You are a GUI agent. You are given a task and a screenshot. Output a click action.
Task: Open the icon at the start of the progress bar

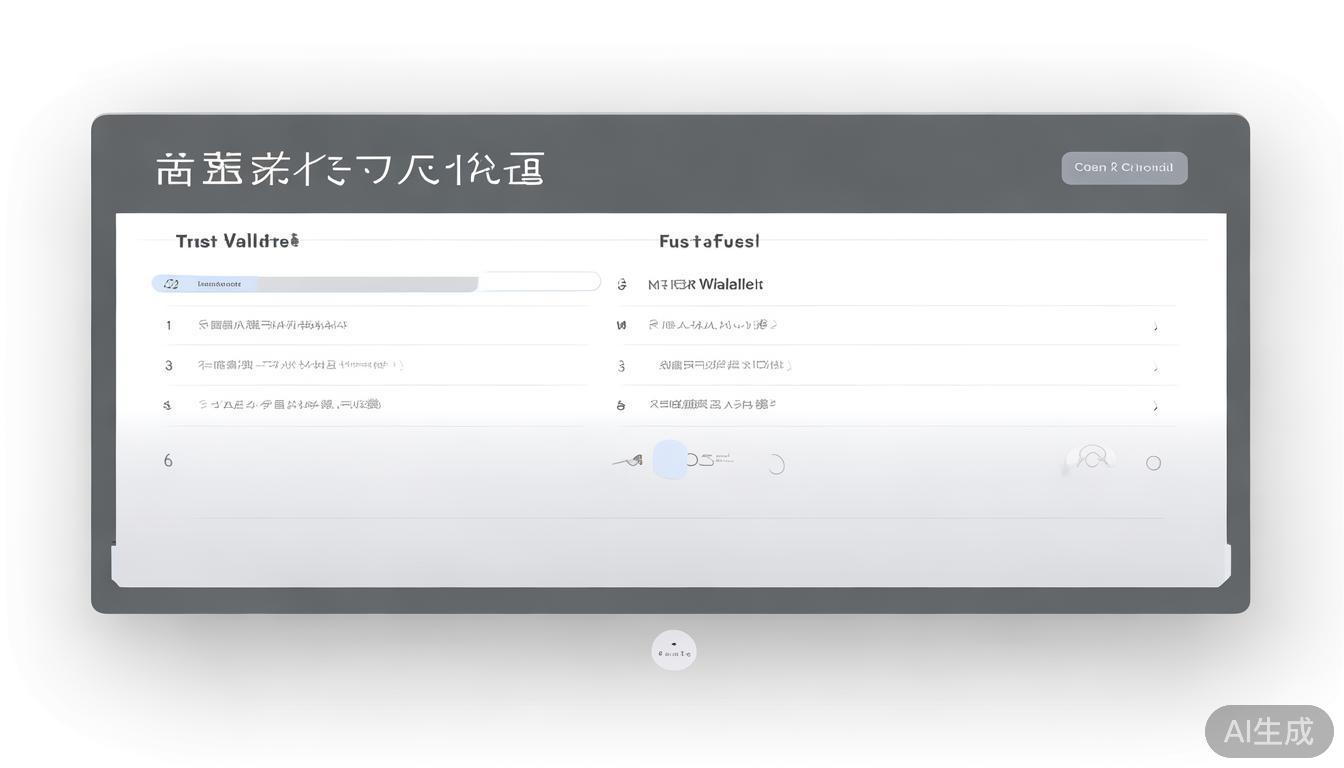(x=168, y=283)
